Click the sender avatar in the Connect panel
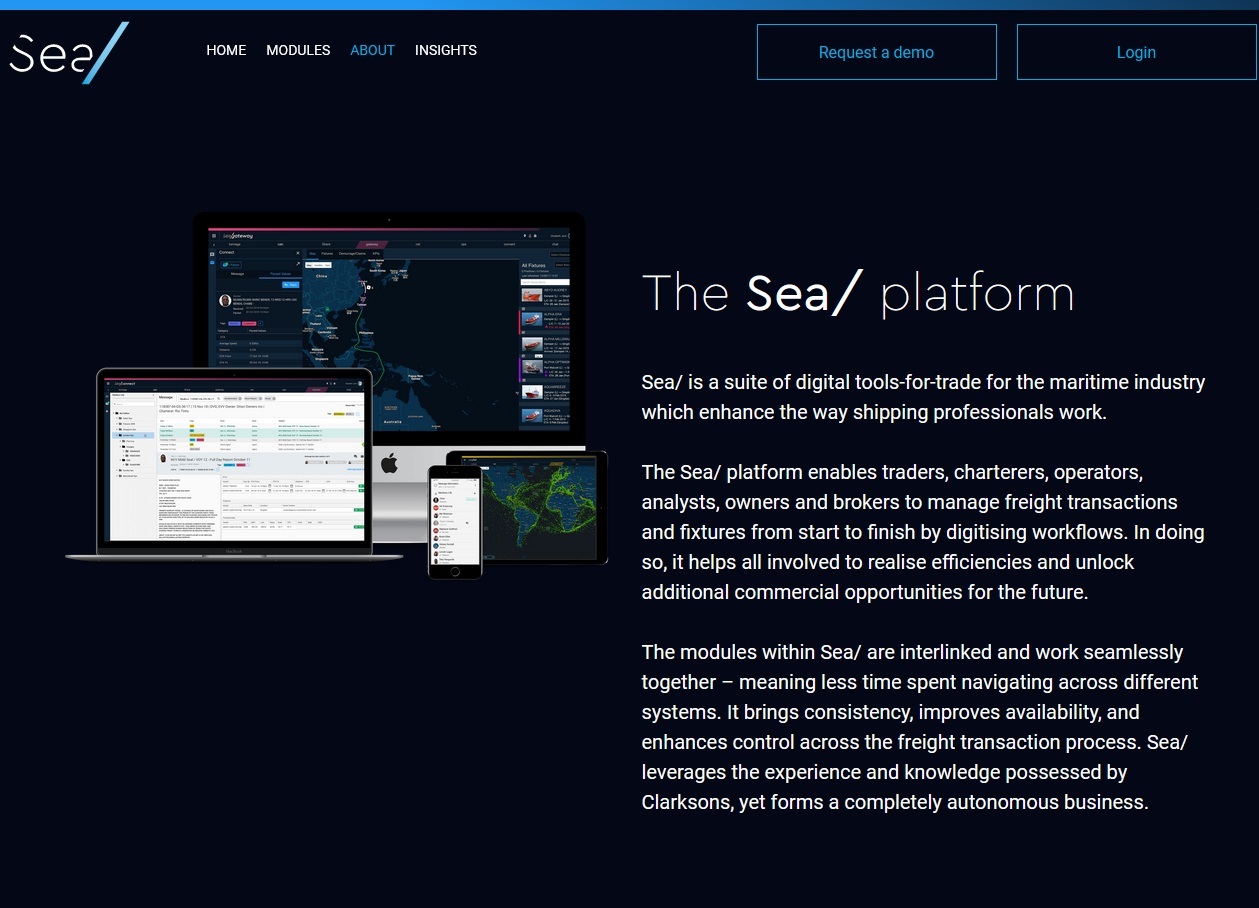 [x=223, y=300]
